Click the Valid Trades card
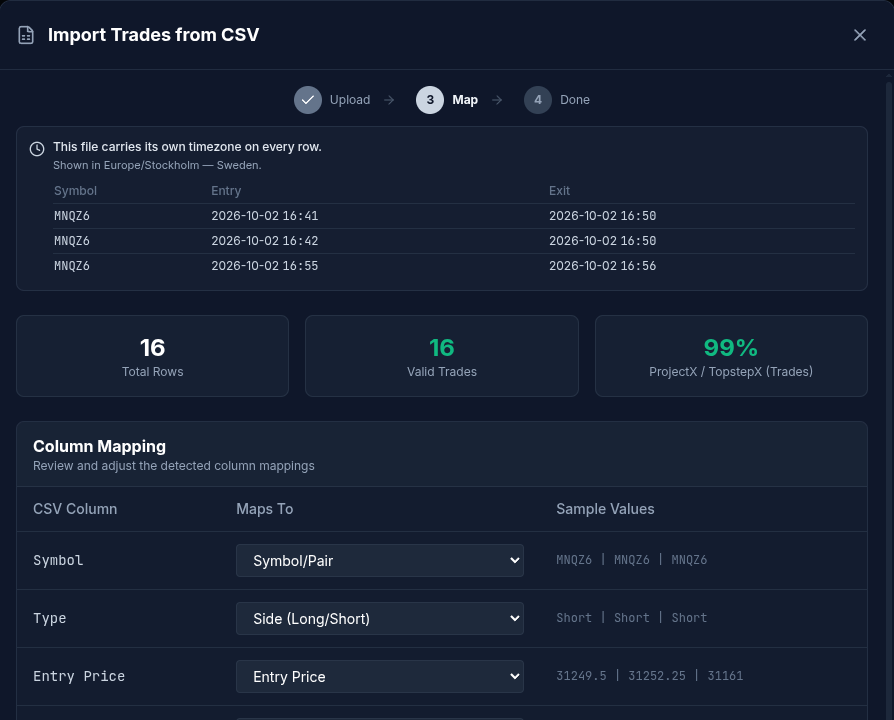 [442, 356]
